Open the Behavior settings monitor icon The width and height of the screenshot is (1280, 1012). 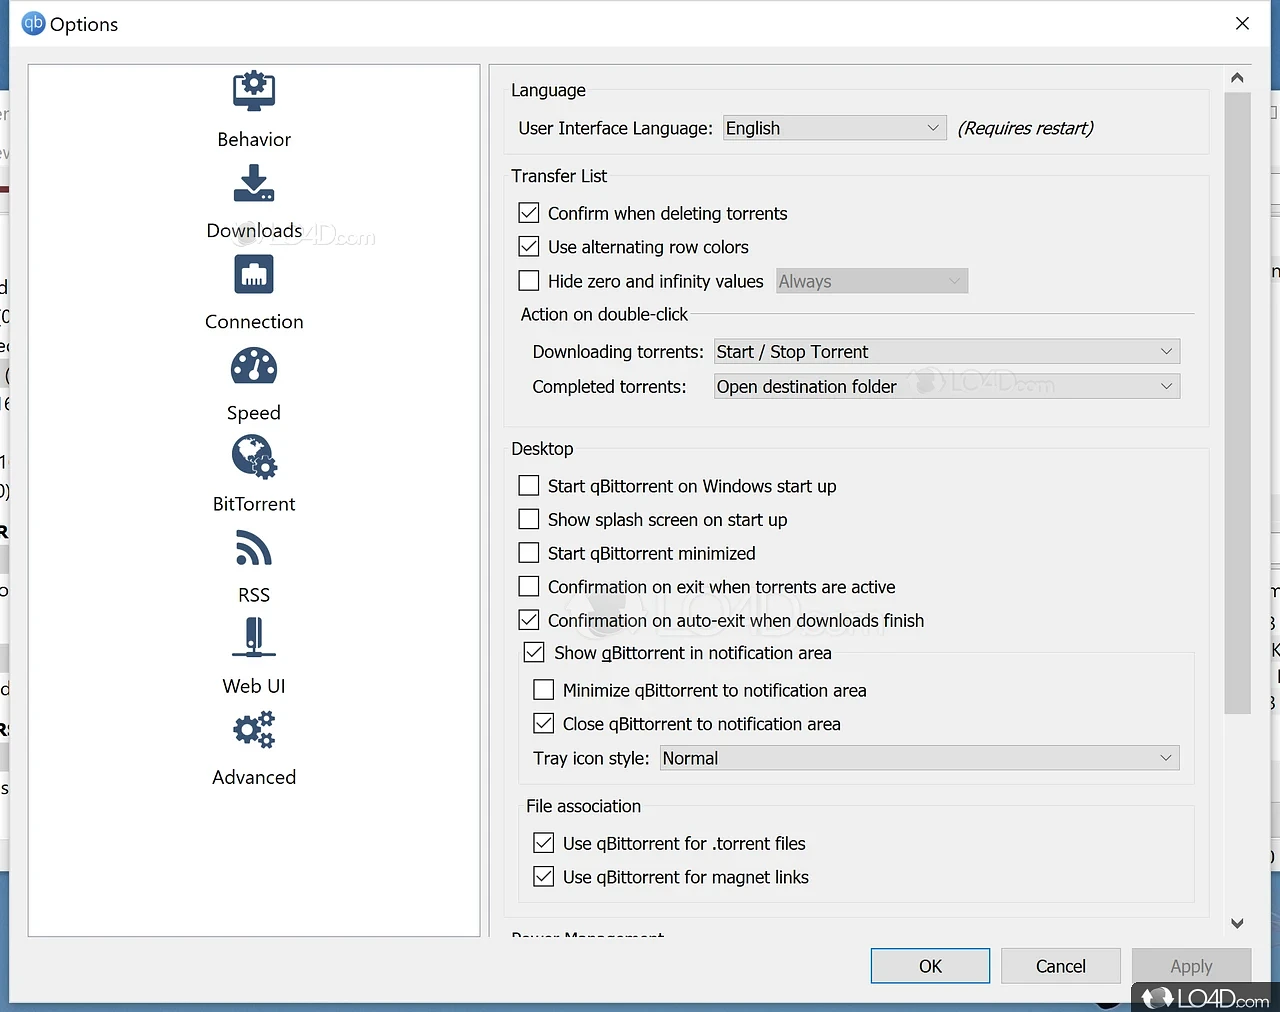254,91
